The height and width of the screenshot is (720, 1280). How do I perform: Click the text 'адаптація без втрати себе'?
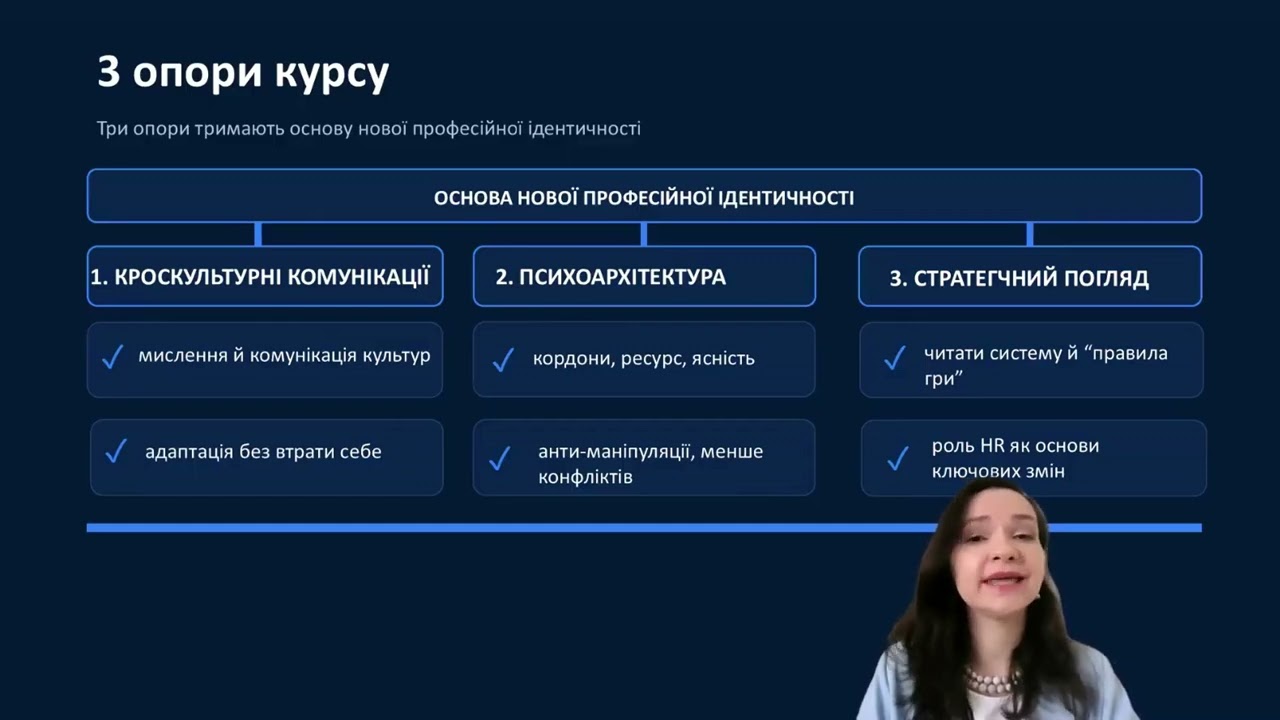pyautogui.click(x=263, y=452)
